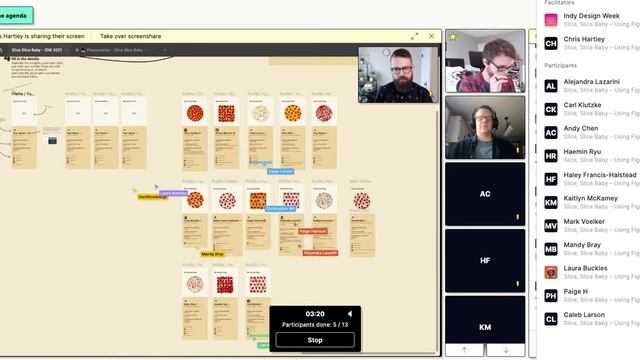The height and width of the screenshot is (360, 640).
Task: Click Haley Francis-Halstead's HF avatar in list
Action: pyautogui.click(x=551, y=179)
